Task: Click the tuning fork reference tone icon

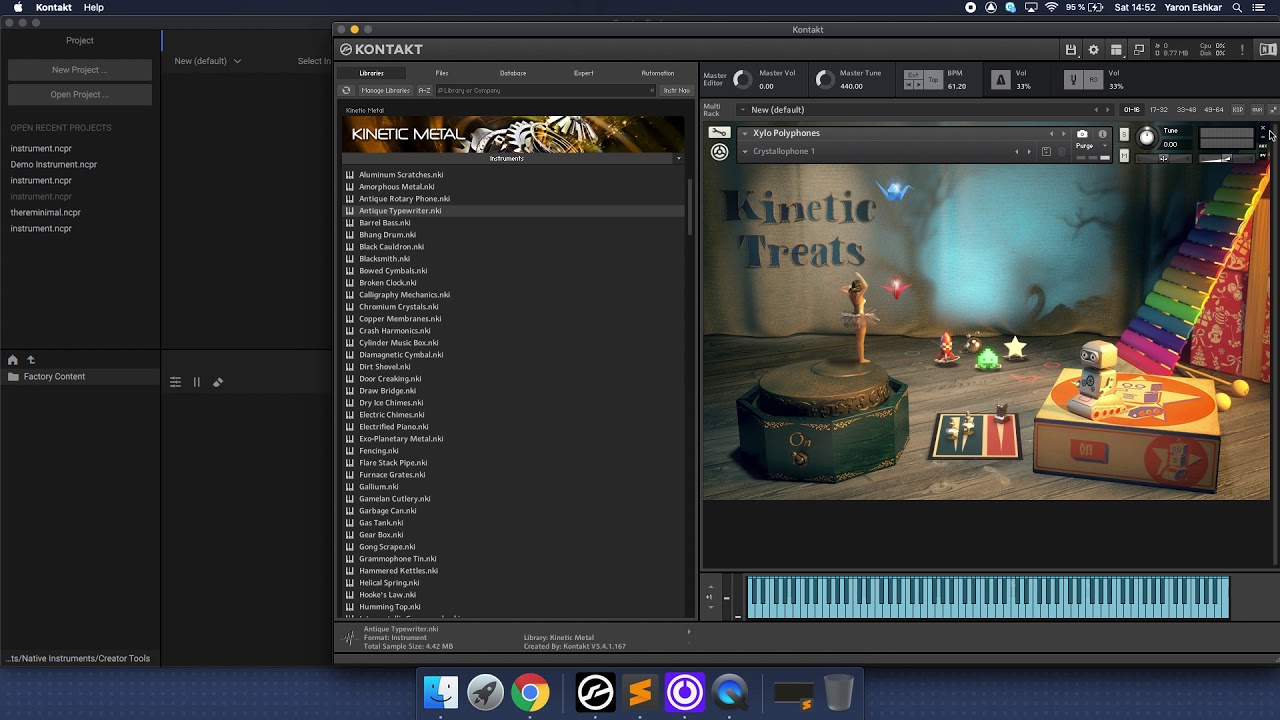Action: (x=1074, y=80)
